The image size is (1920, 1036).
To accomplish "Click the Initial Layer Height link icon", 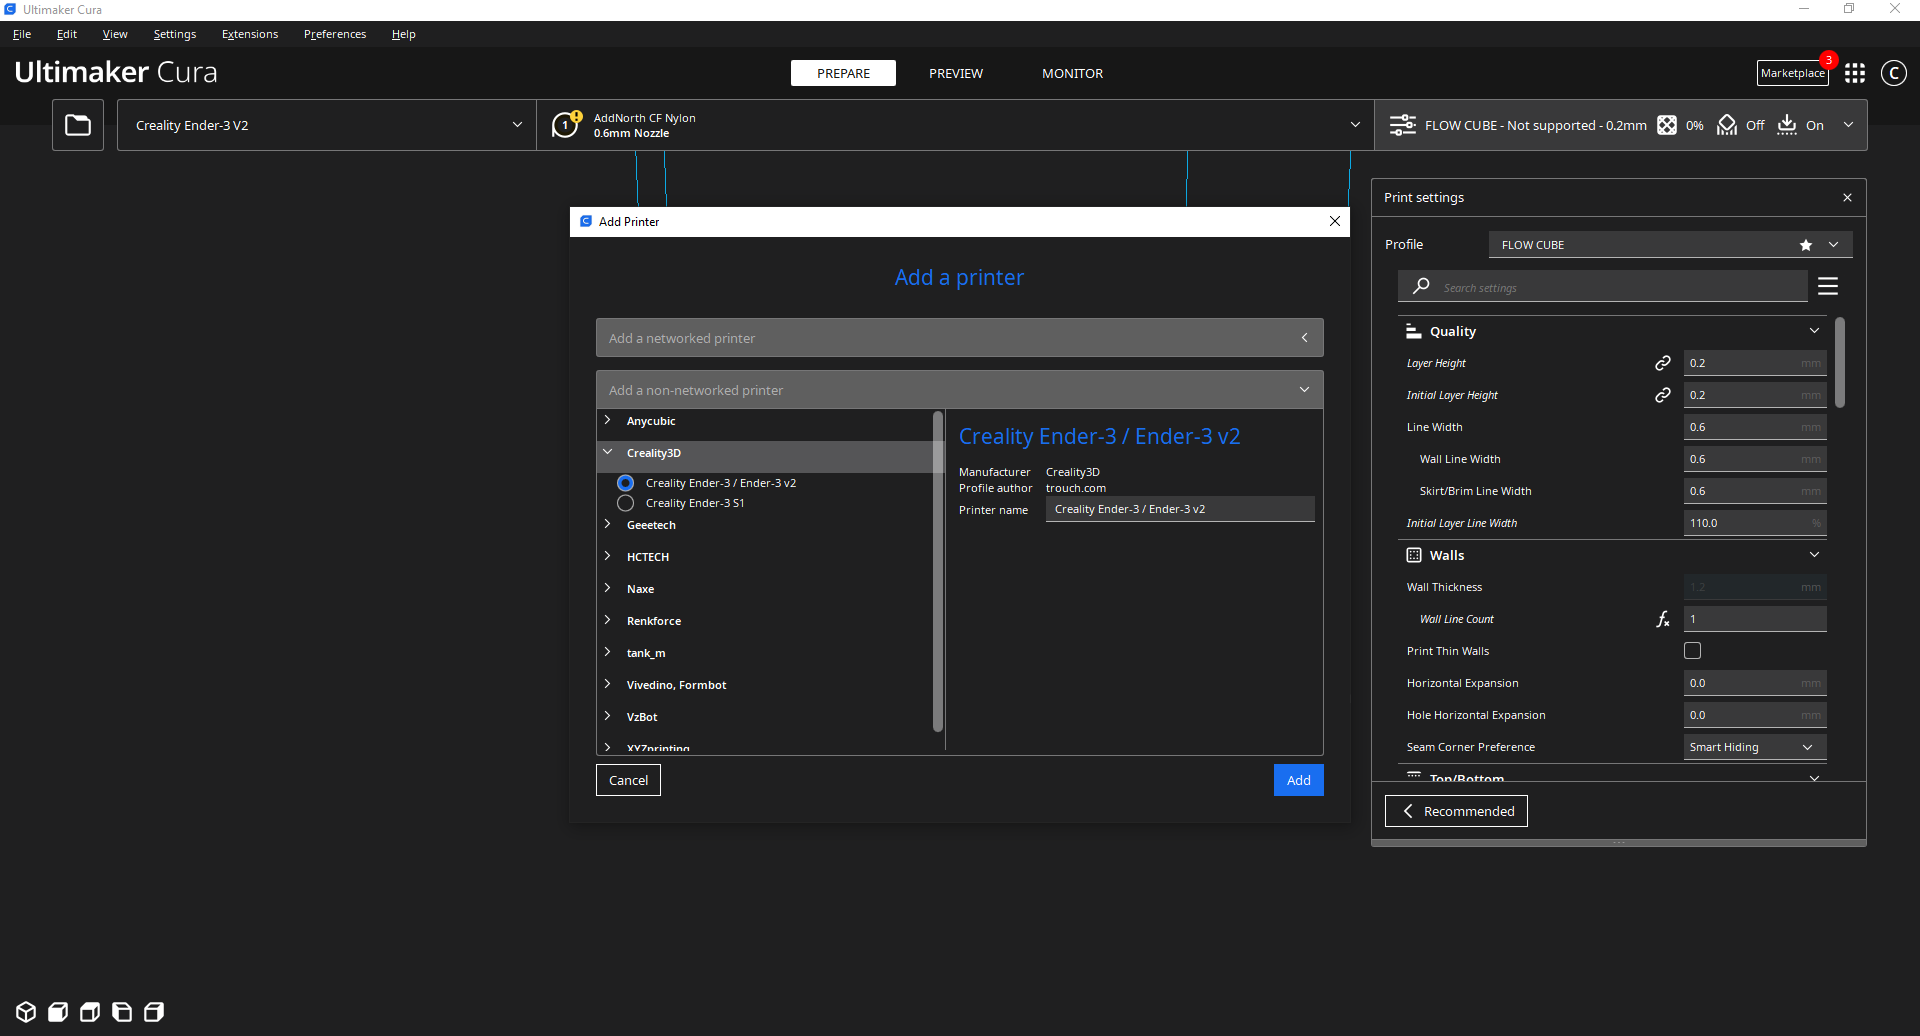I will pos(1663,395).
